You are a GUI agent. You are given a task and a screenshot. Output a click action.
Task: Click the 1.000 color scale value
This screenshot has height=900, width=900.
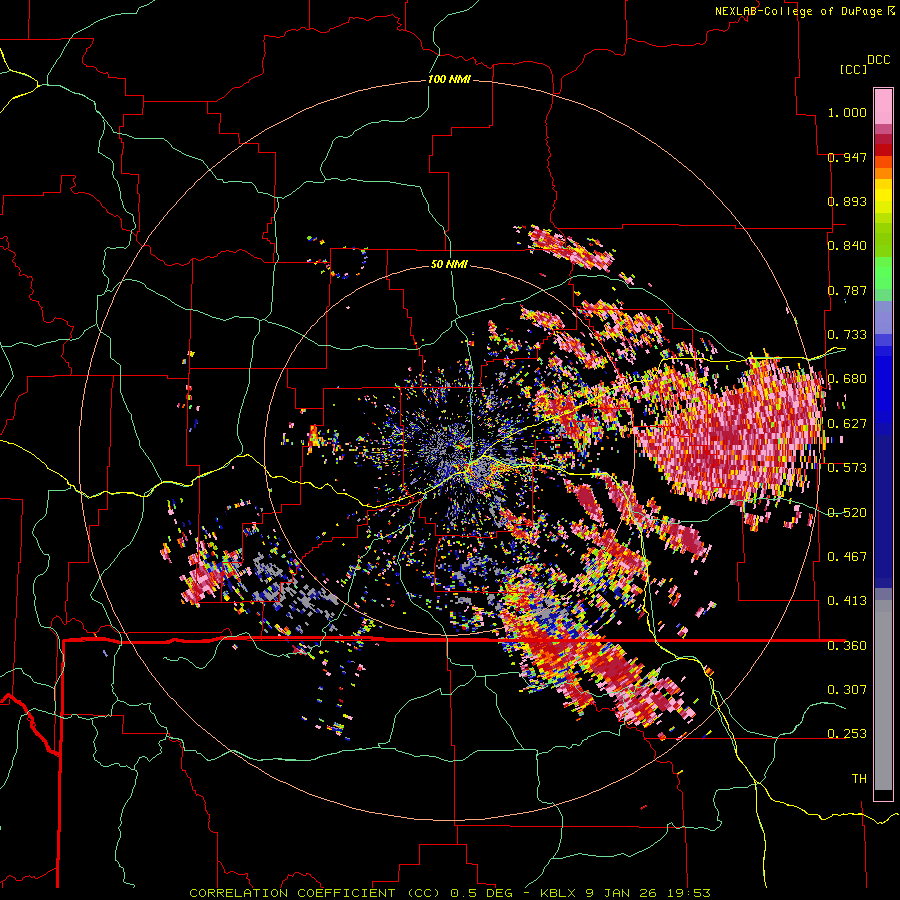click(x=847, y=112)
